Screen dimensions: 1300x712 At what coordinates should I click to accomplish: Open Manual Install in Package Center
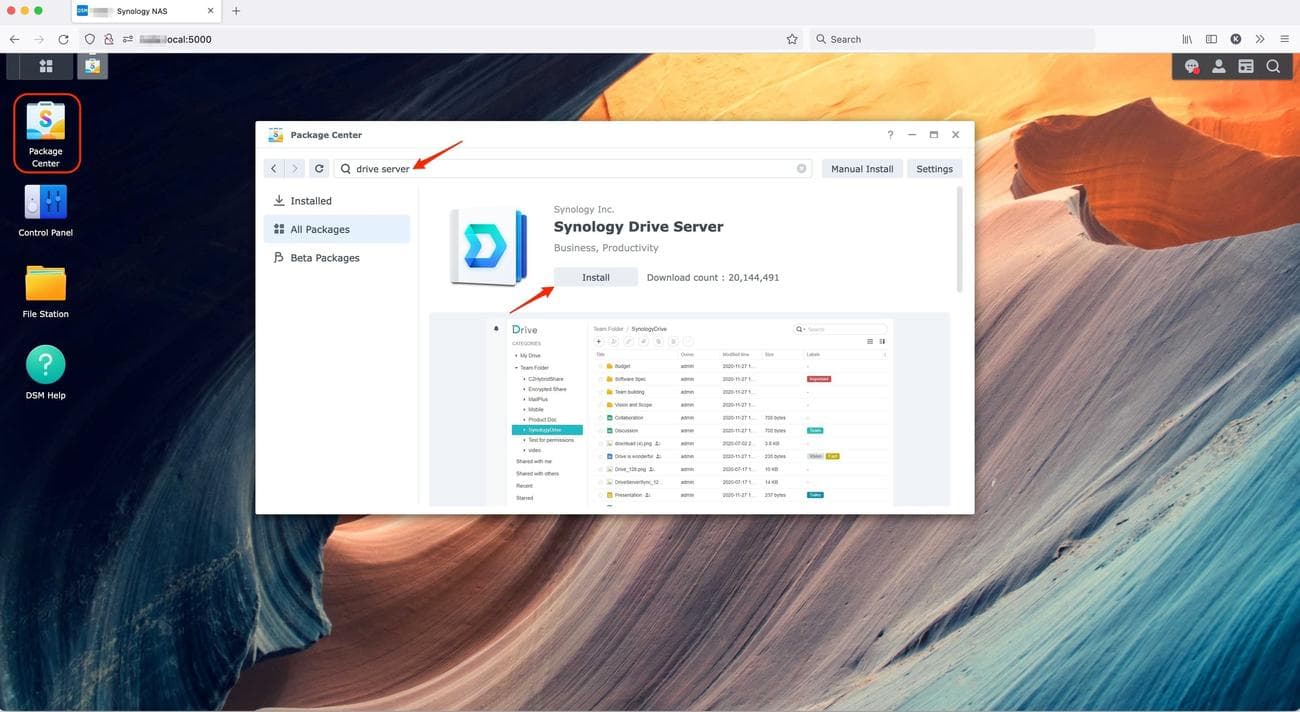pyautogui.click(x=862, y=168)
